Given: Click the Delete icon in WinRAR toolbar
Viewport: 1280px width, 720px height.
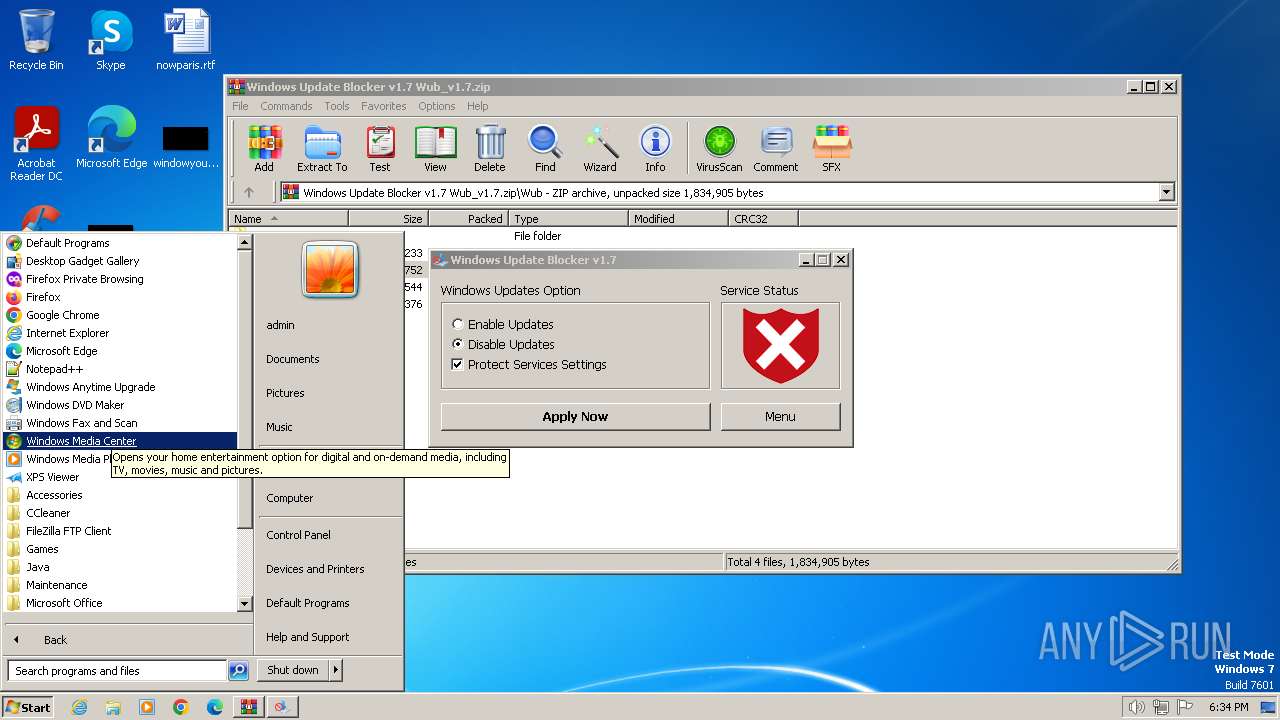Looking at the screenshot, I should point(490,148).
